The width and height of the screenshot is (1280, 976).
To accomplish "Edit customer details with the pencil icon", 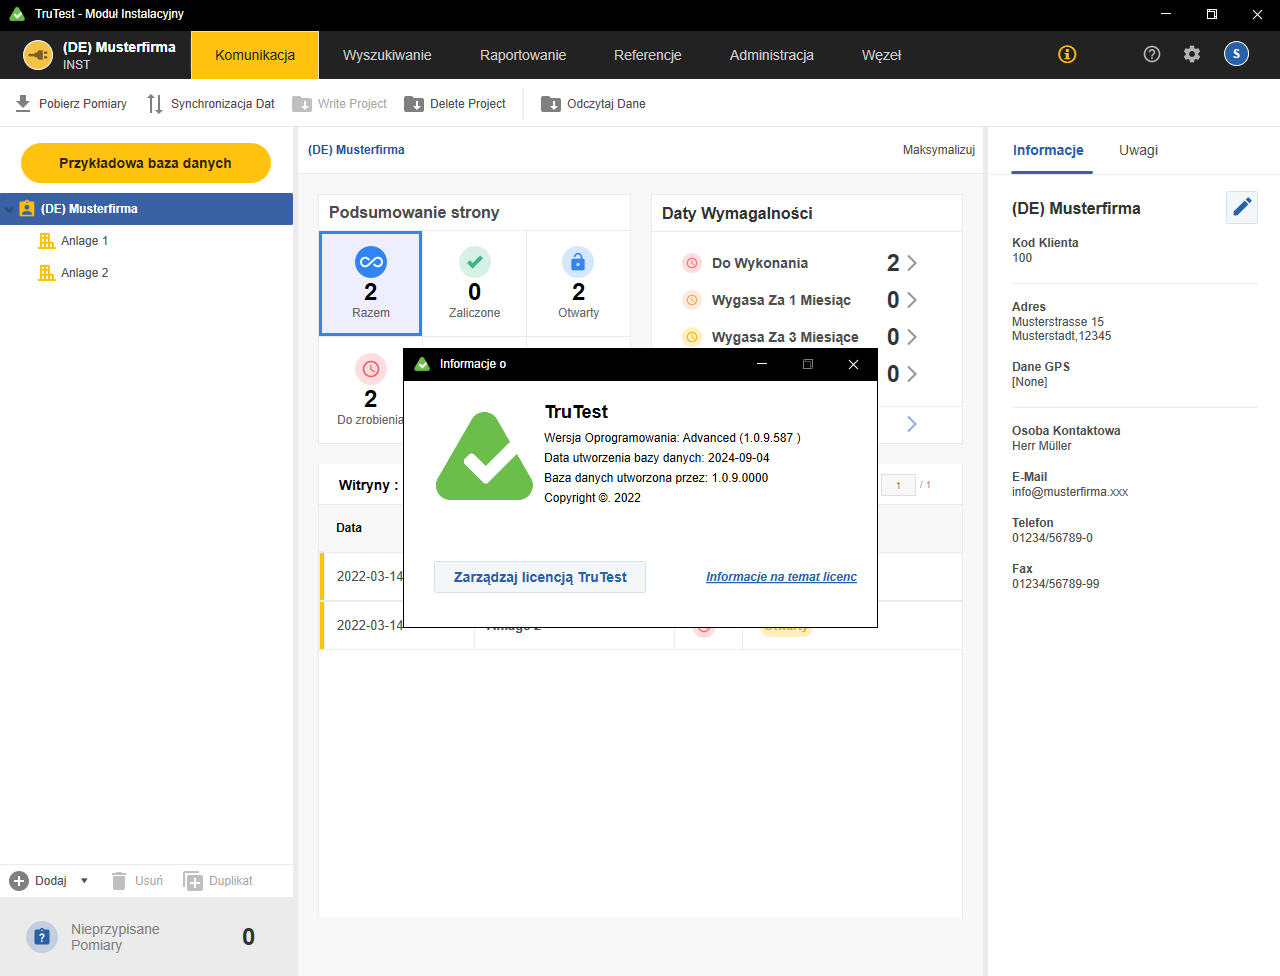I will click(x=1242, y=207).
